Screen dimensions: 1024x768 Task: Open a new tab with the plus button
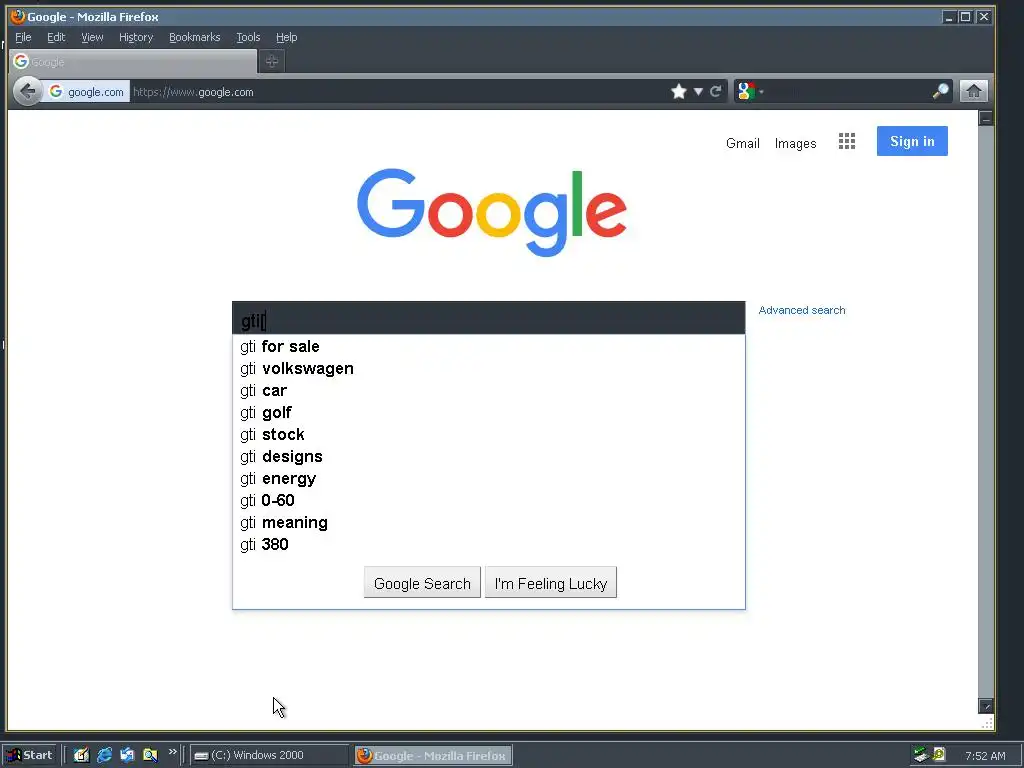(x=272, y=61)
